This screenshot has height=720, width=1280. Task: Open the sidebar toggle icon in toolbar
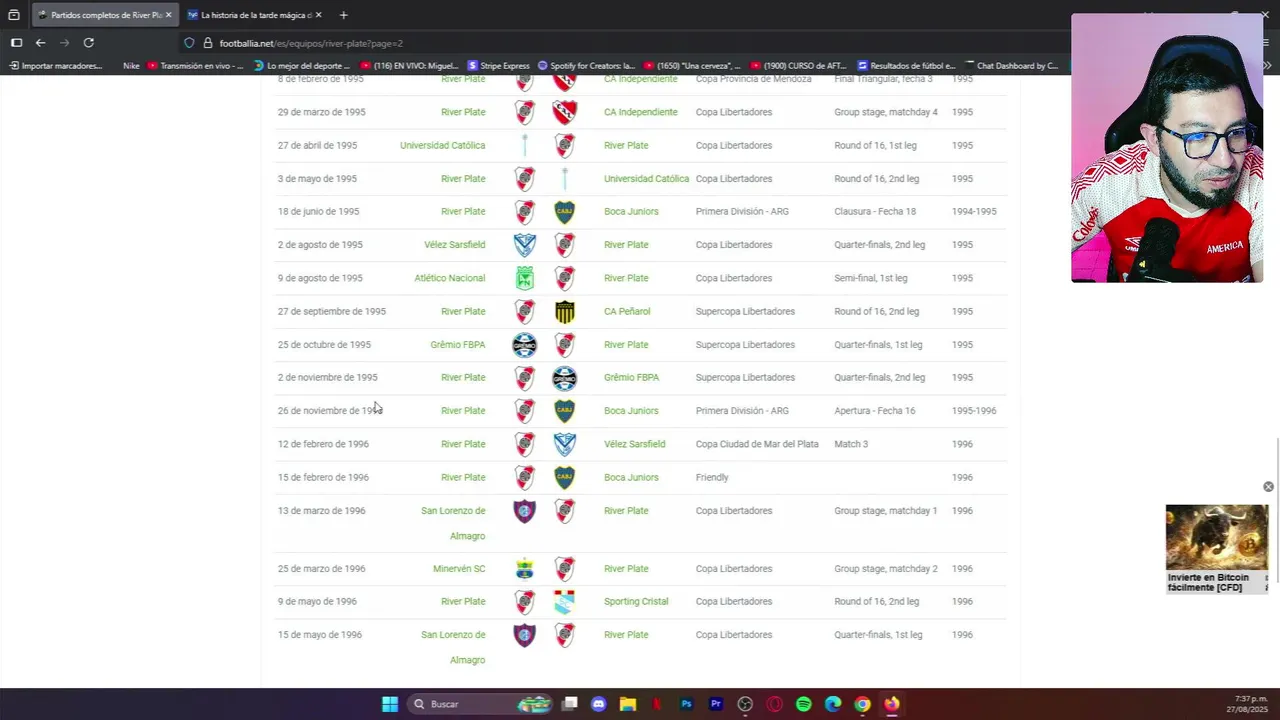pos(16,43)
